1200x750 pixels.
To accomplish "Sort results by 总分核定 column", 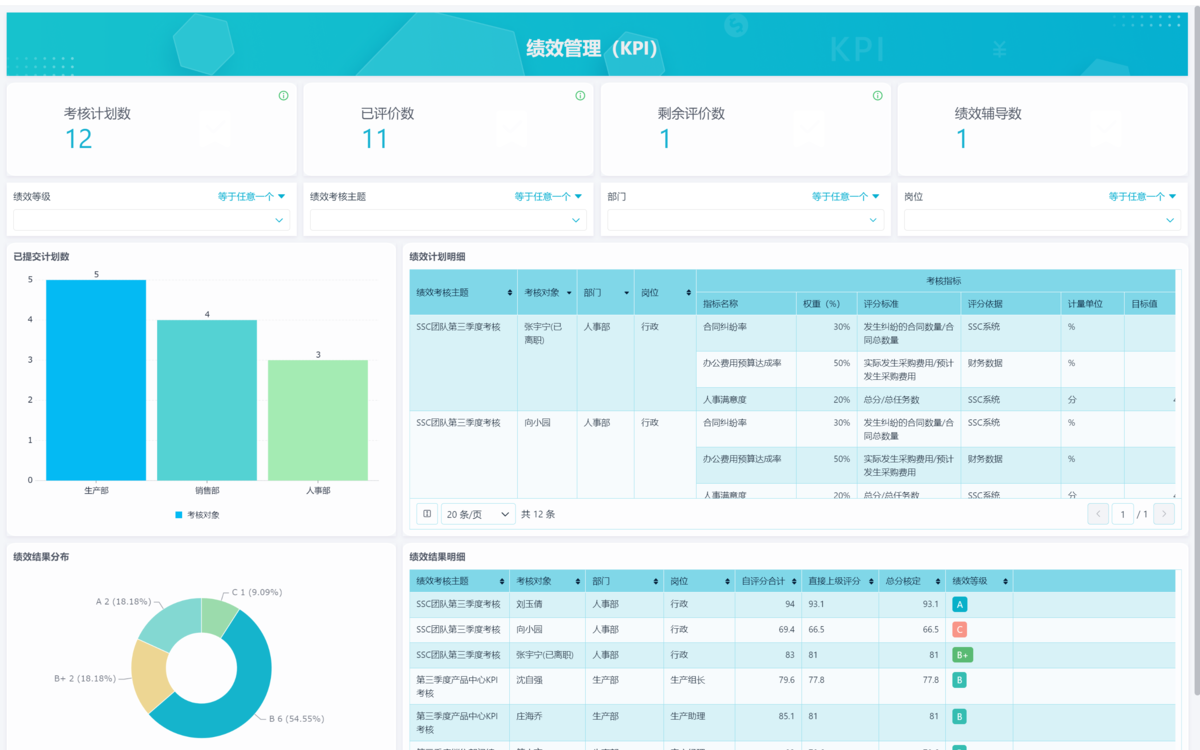I will coord(939,581).
